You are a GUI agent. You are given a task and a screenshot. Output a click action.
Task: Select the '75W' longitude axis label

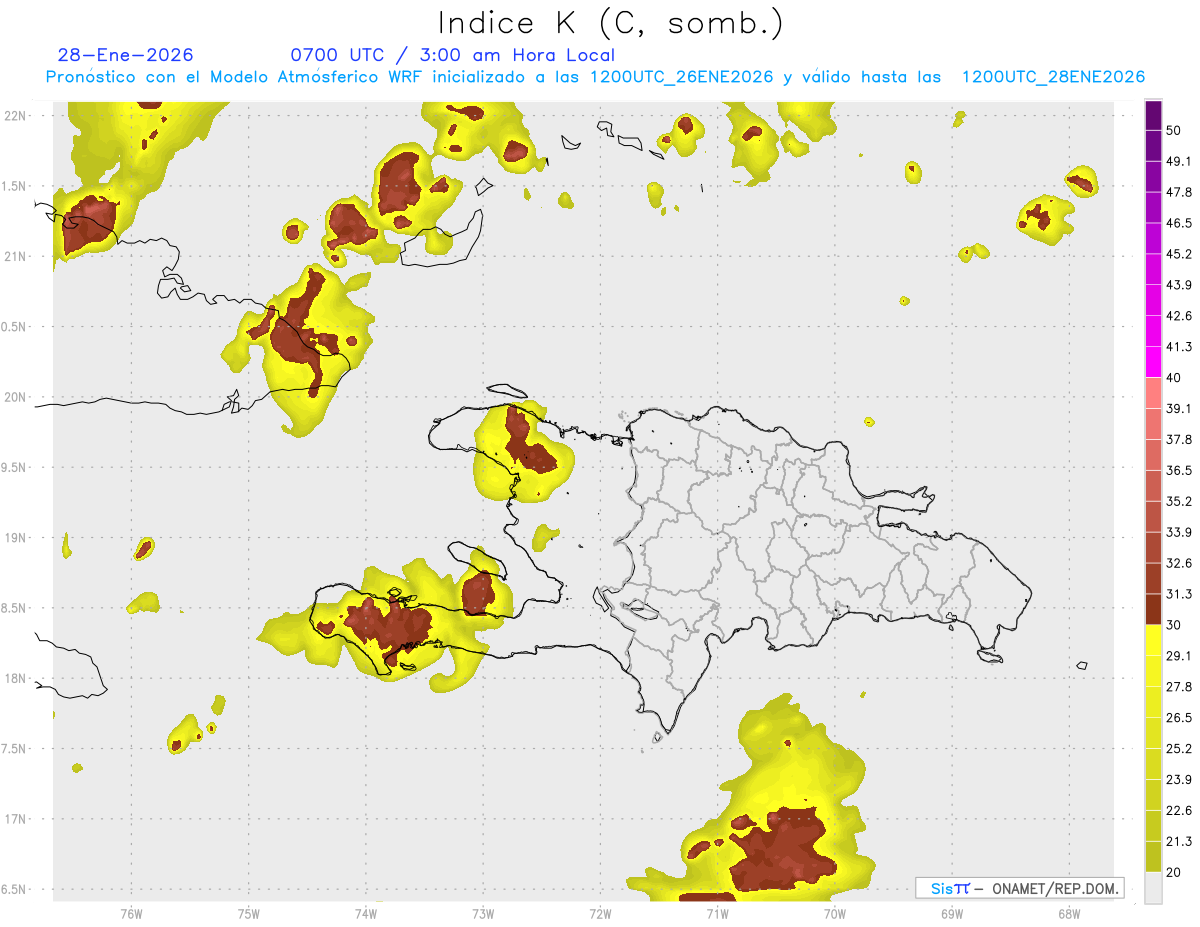pos(249,914)
